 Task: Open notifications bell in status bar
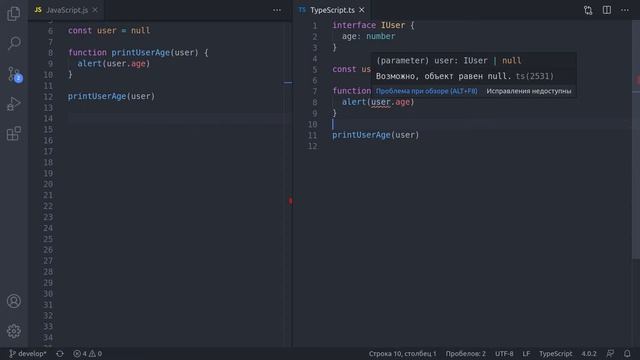pyautogui.click(x=627, y=354)
